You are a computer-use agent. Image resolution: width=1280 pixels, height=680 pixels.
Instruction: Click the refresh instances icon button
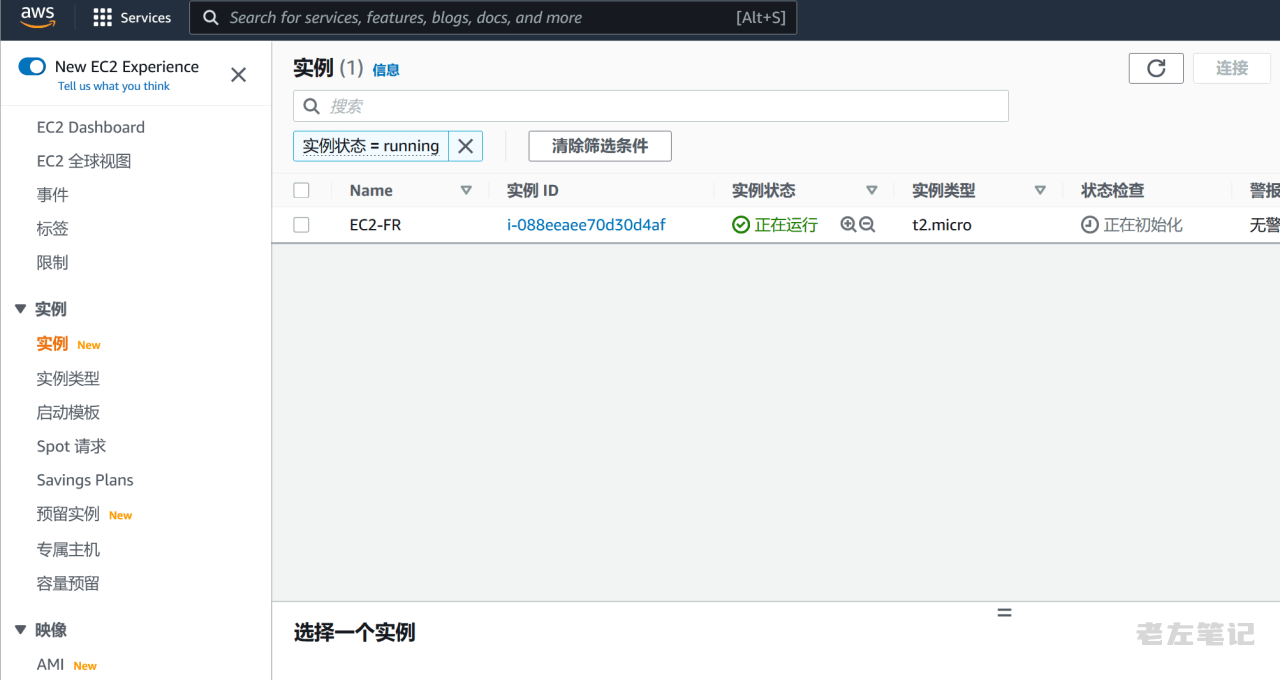tap(1156, 68)
